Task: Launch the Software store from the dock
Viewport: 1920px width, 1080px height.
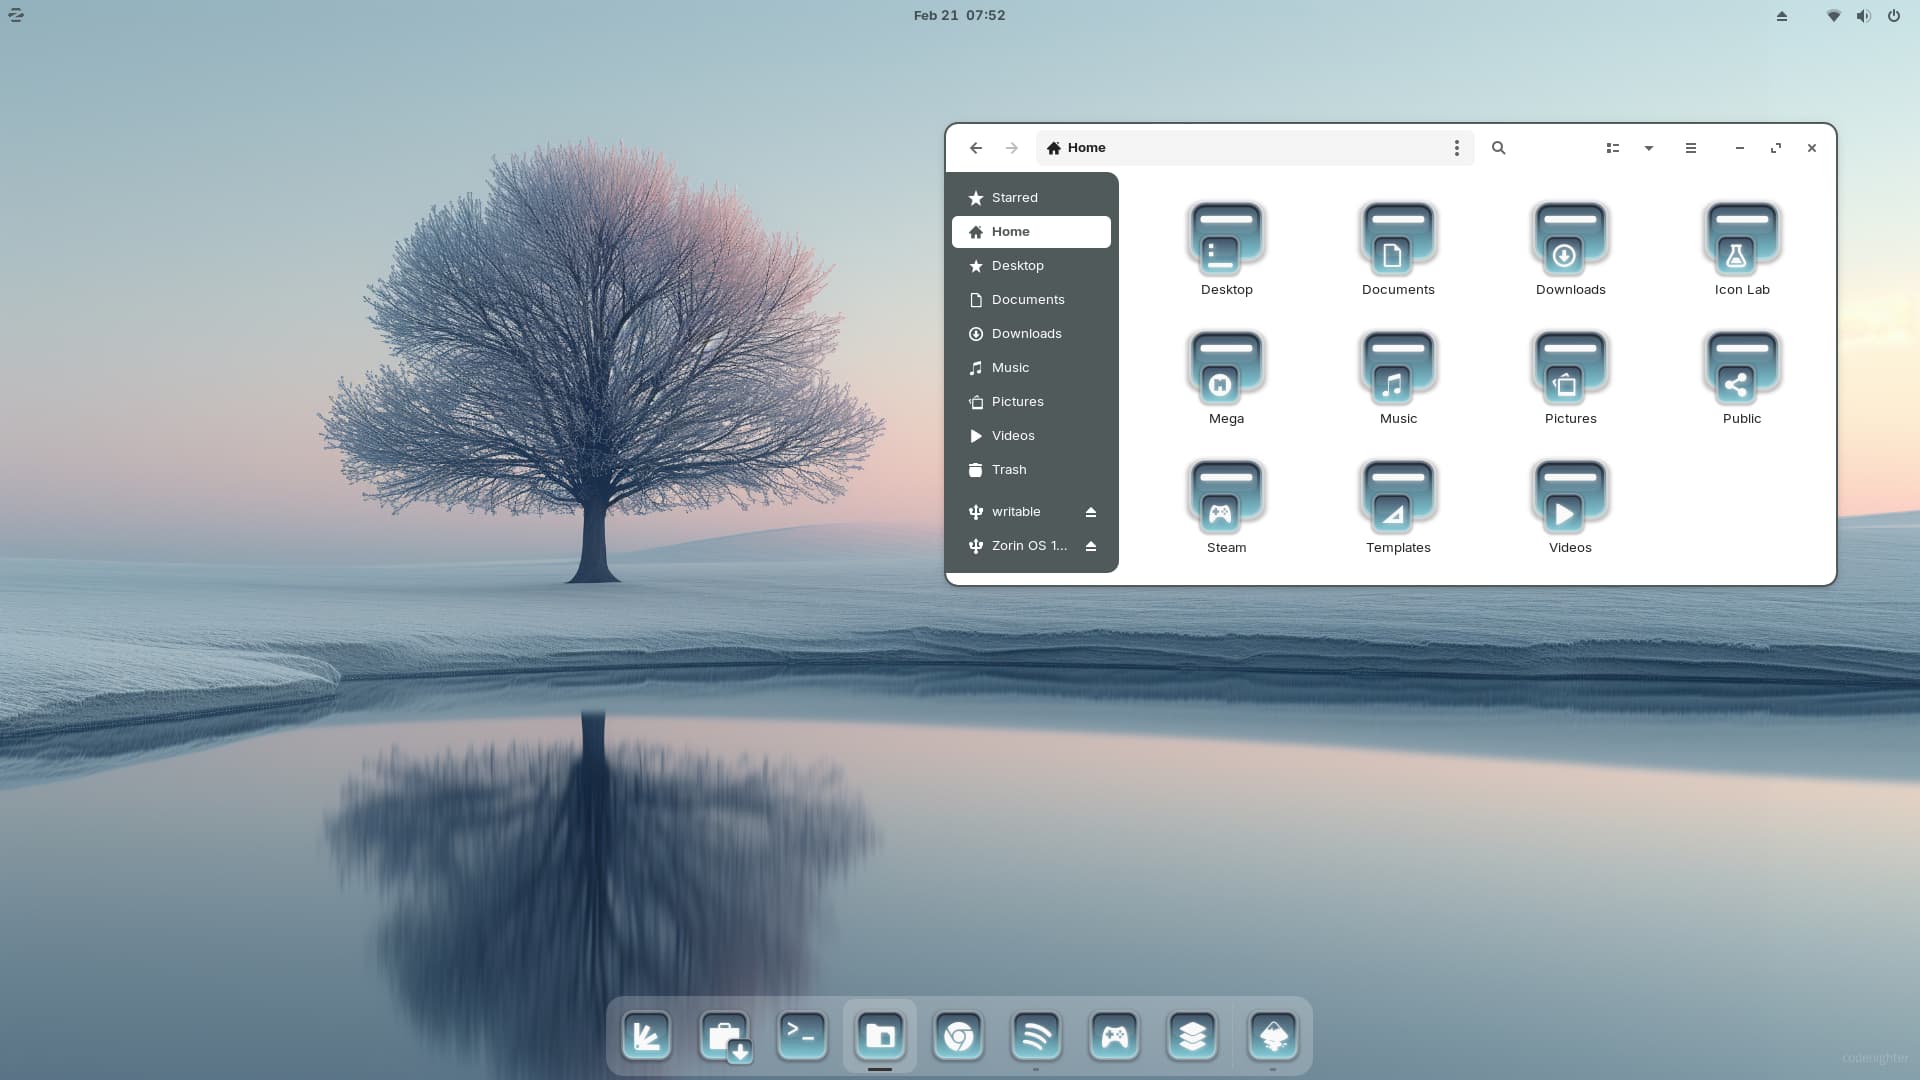Action: pos(724,1036)
